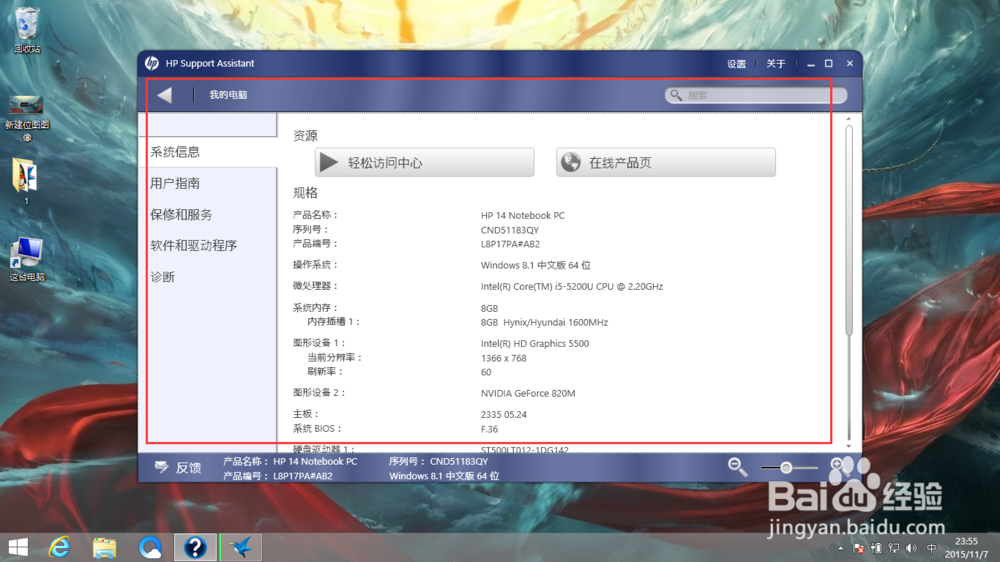Click the NVIDIA GeForce 820M value
This screenshot has width=1000, height=562.
coord(528,394)
